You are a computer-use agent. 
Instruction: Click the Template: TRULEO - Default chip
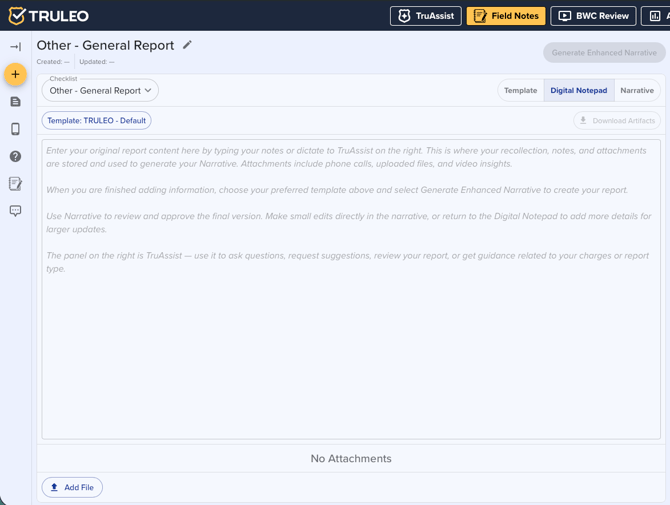click(x=97, y=120)
